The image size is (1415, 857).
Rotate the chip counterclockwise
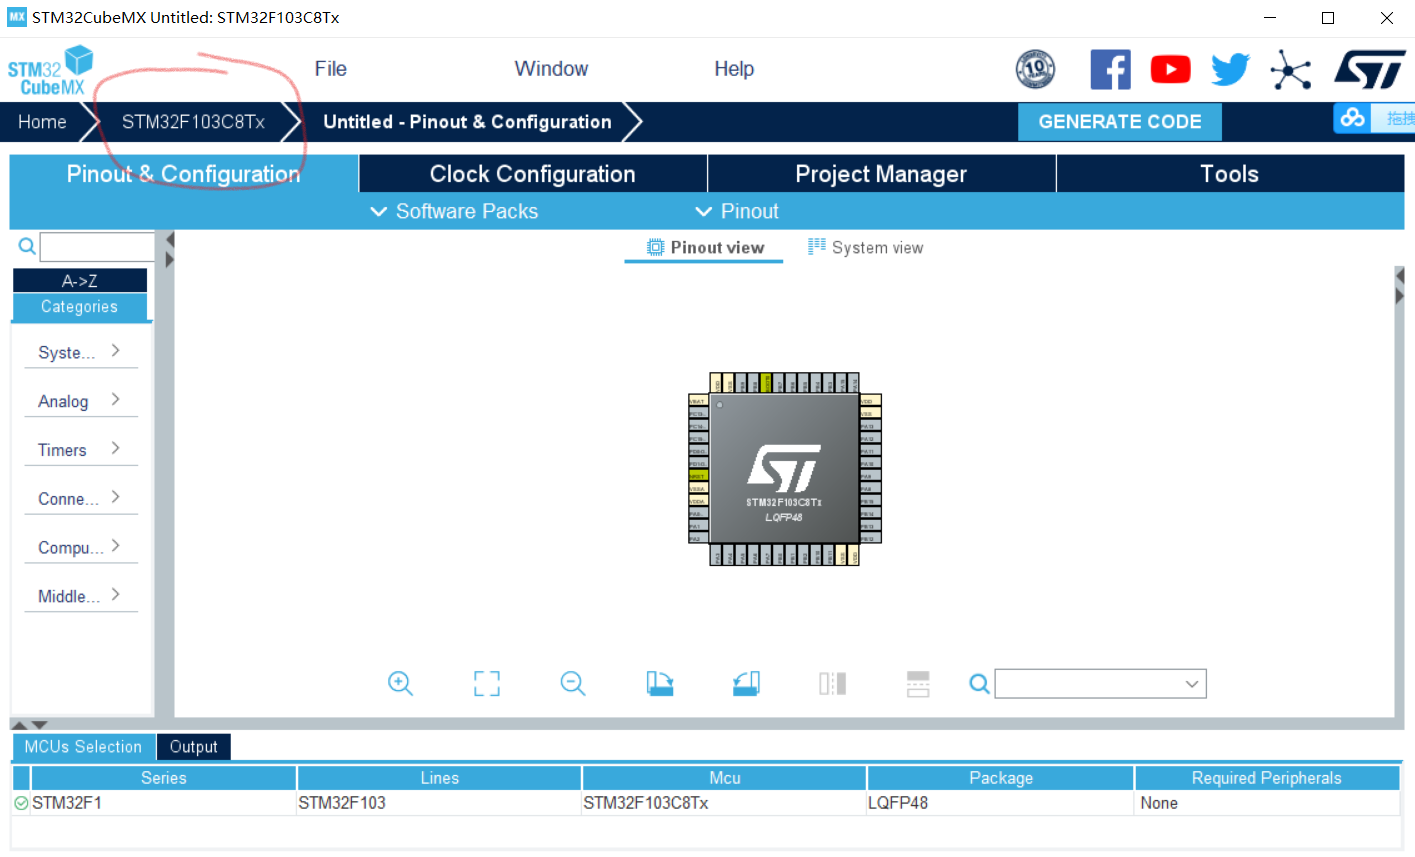pyautogui.click(x=746, y=684)
